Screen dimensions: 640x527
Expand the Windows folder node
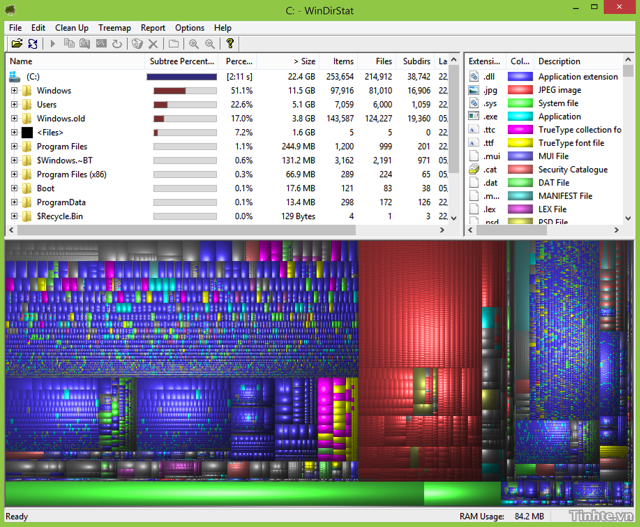14,90
